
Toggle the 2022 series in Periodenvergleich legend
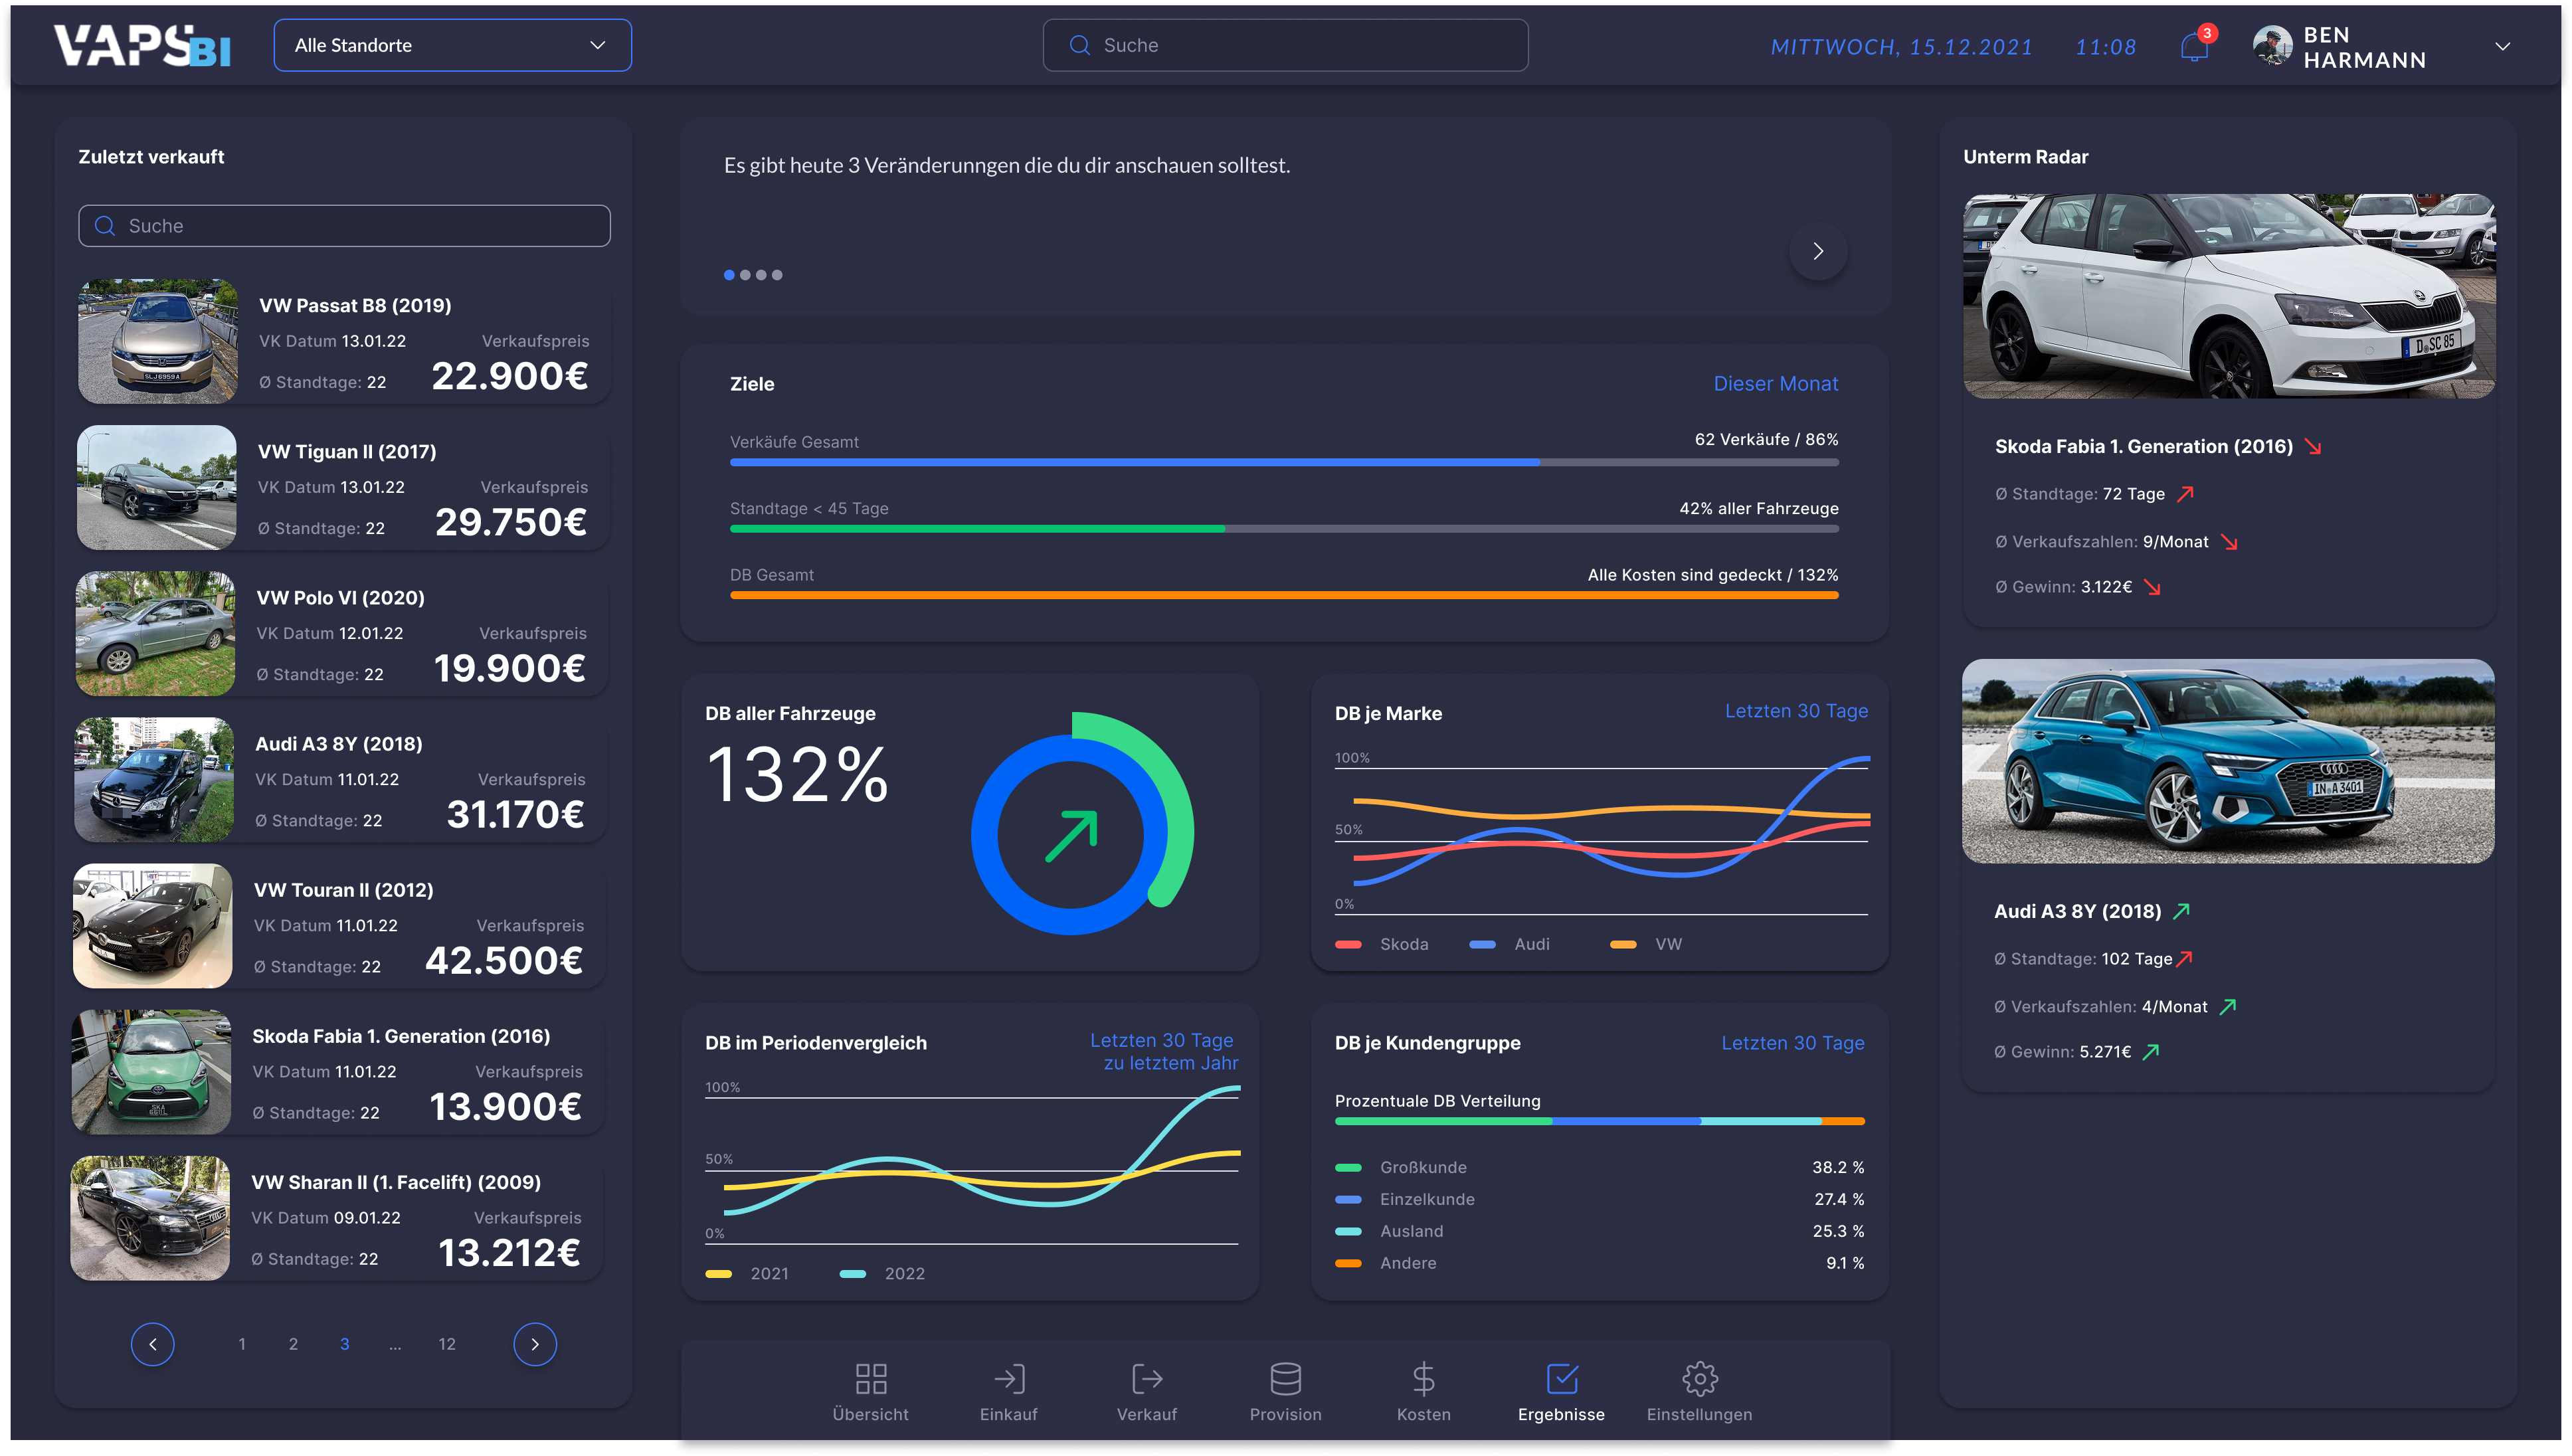[x=882, y=1273]
